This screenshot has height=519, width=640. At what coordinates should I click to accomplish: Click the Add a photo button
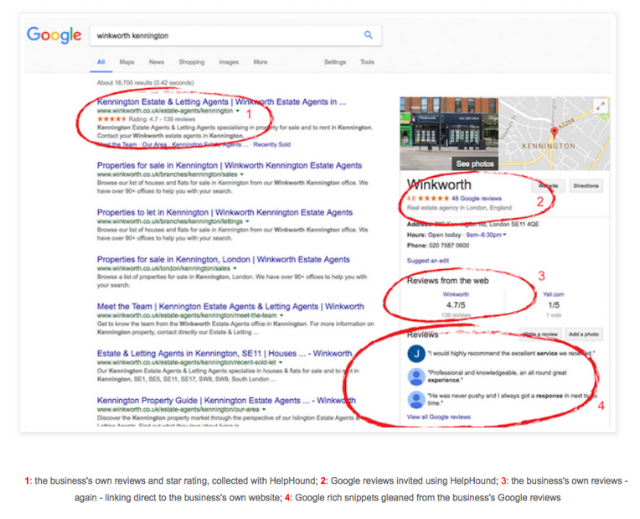(x=584, y=334)
